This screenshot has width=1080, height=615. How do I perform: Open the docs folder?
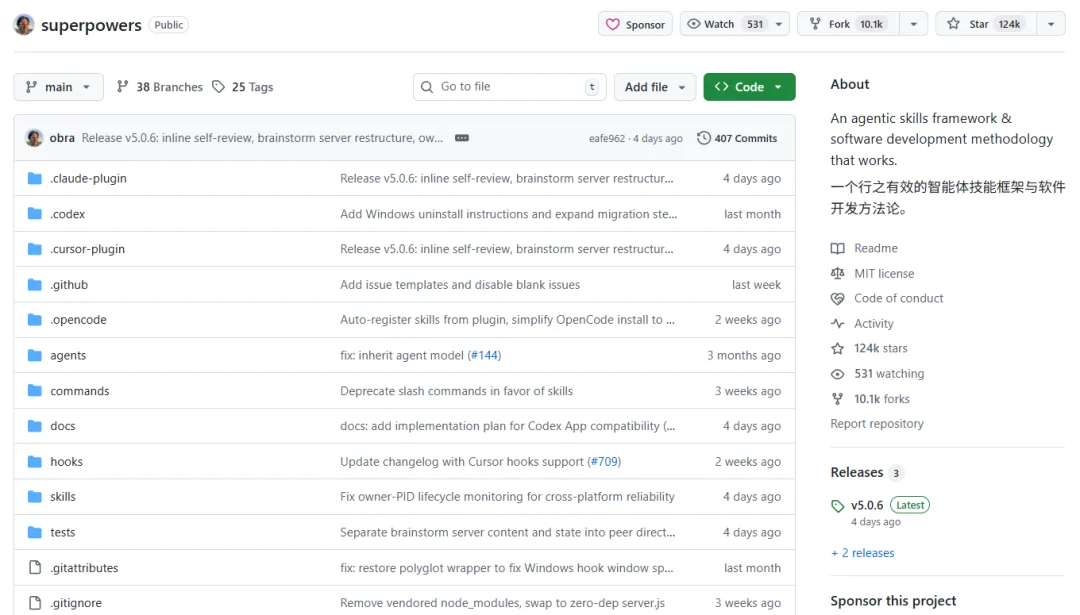point(63,426)
